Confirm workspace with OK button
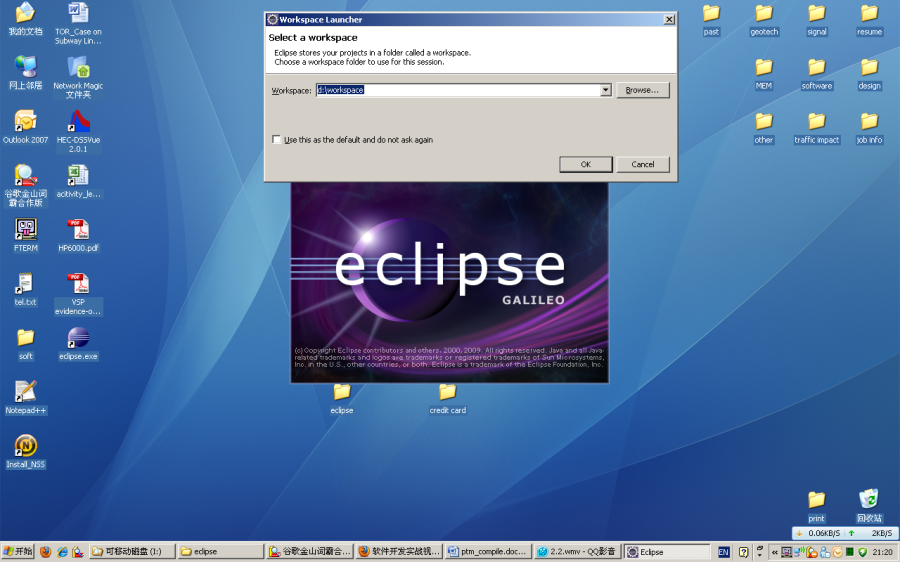The width and height of the screenshot is (900, 562). 585,164
